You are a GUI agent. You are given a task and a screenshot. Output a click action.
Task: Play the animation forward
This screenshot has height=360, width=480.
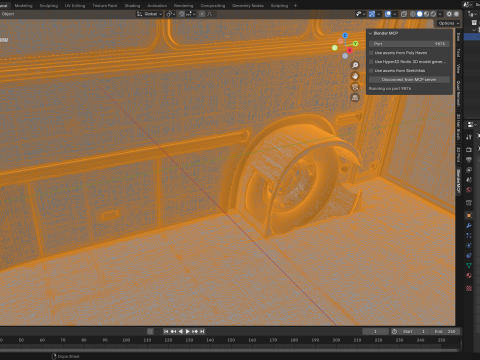click(188, 331)
